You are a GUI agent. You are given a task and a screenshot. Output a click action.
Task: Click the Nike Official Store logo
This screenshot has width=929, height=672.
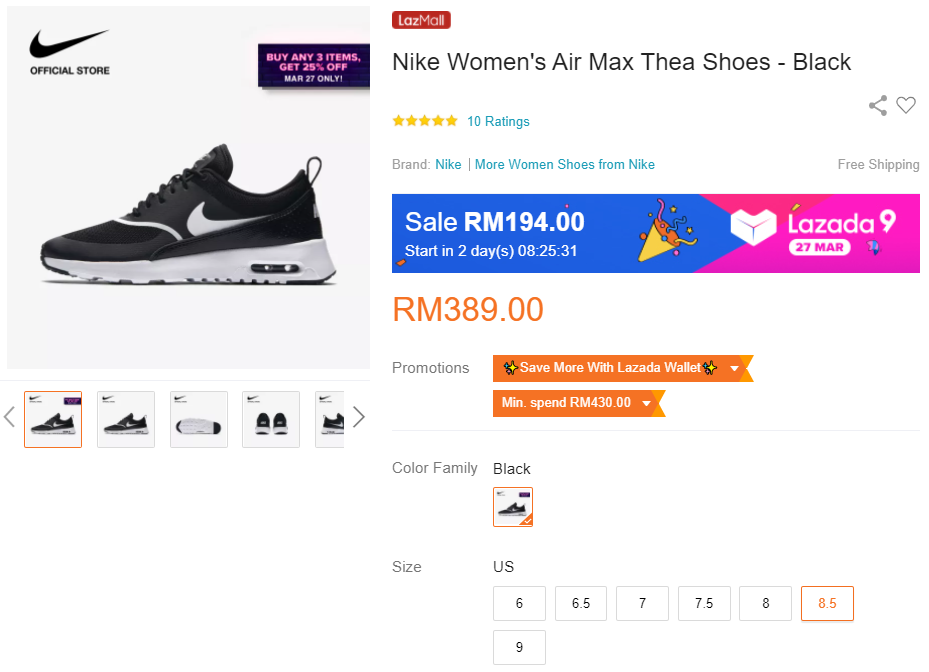coord(69,52)
